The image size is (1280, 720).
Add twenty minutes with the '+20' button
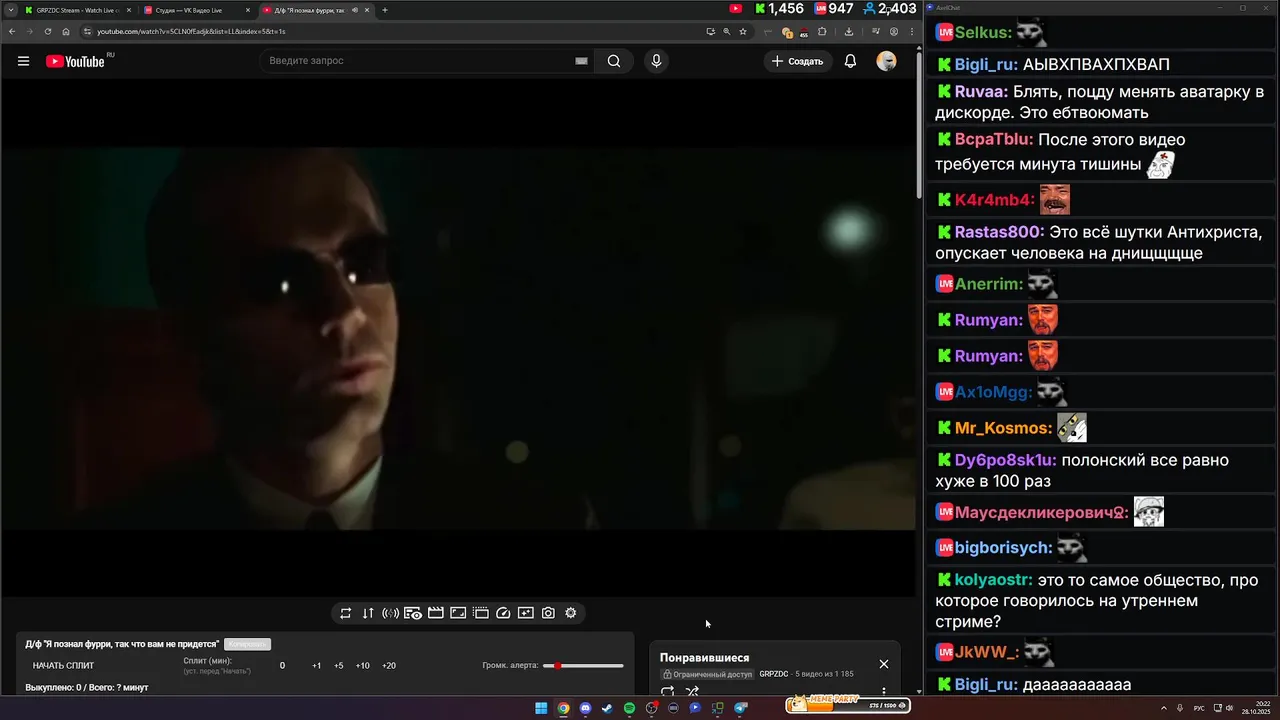pos(389,666)
